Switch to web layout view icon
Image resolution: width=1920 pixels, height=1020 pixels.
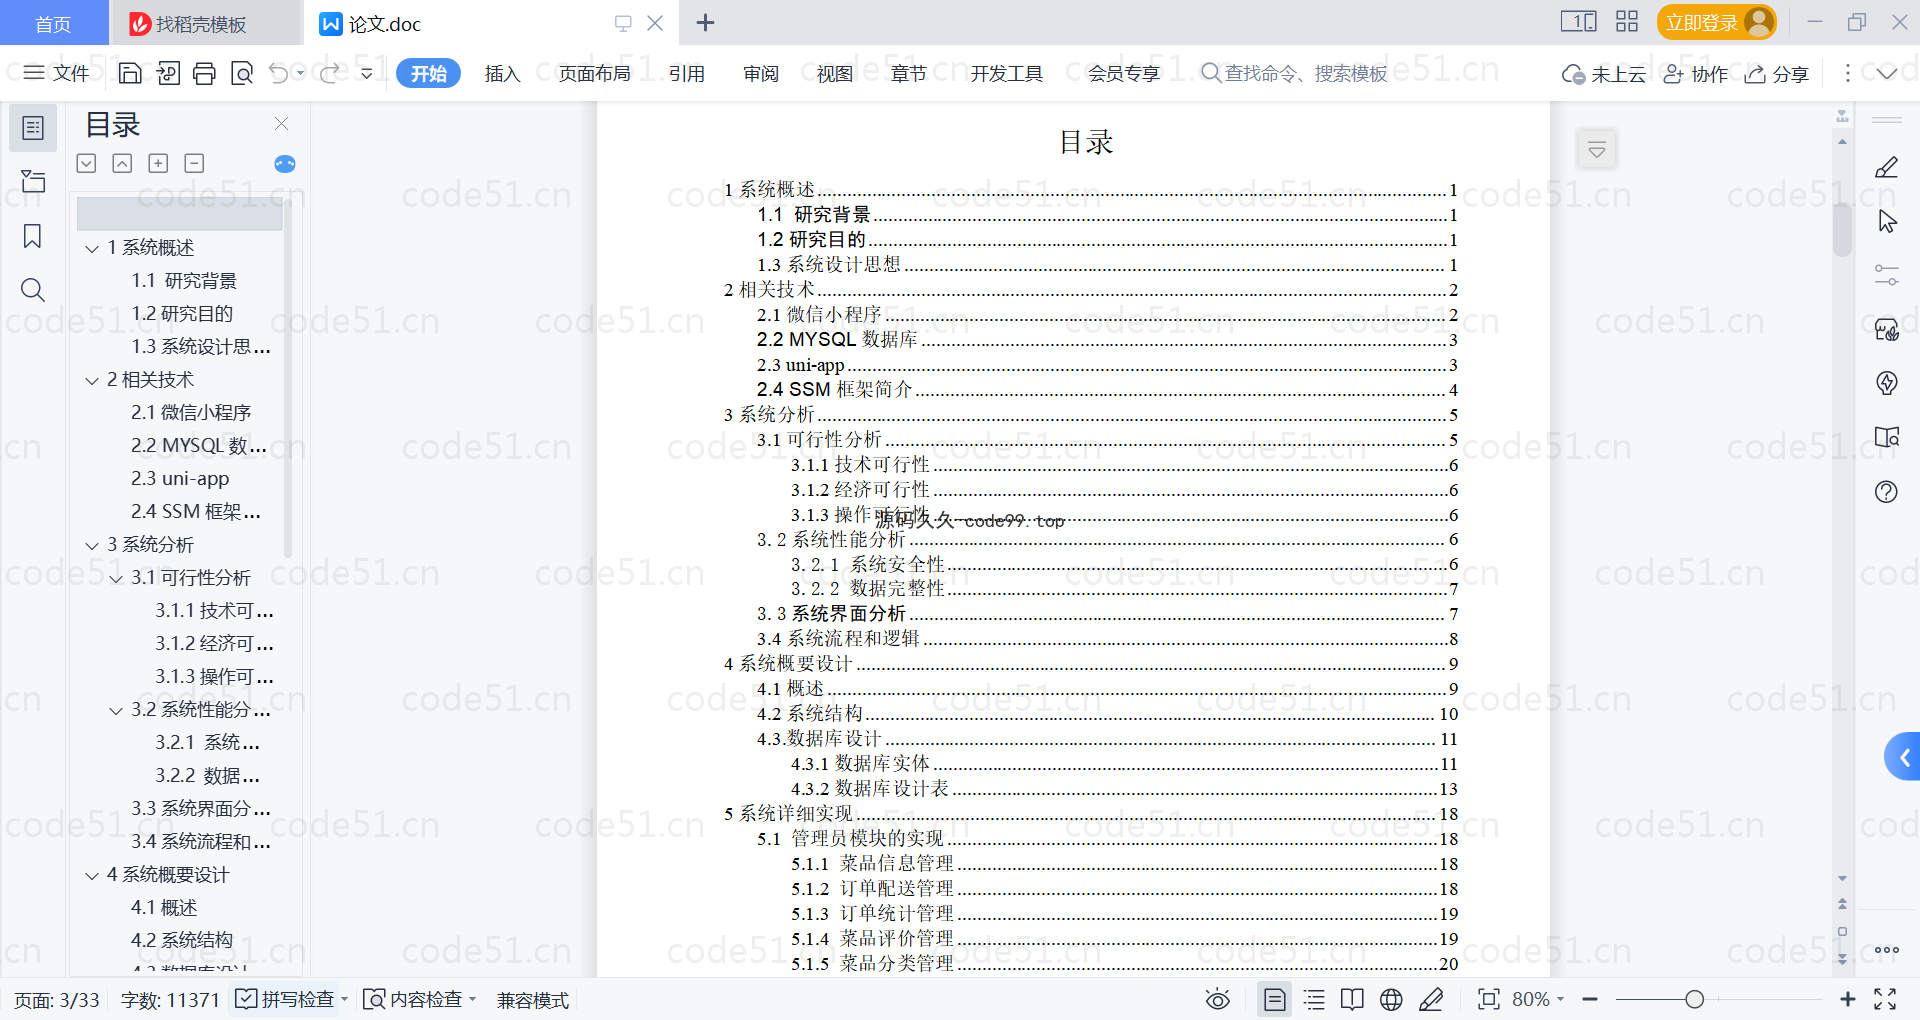[1391, 1000]
